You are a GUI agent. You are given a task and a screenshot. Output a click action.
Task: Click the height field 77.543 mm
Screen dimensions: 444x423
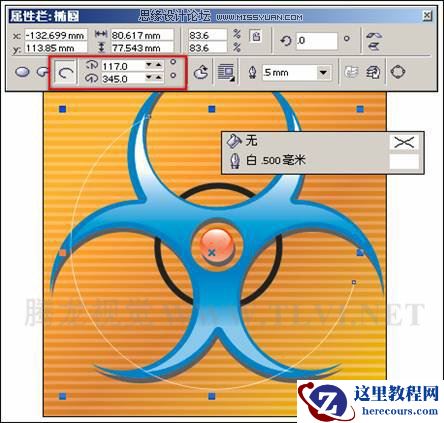[142, 48]
